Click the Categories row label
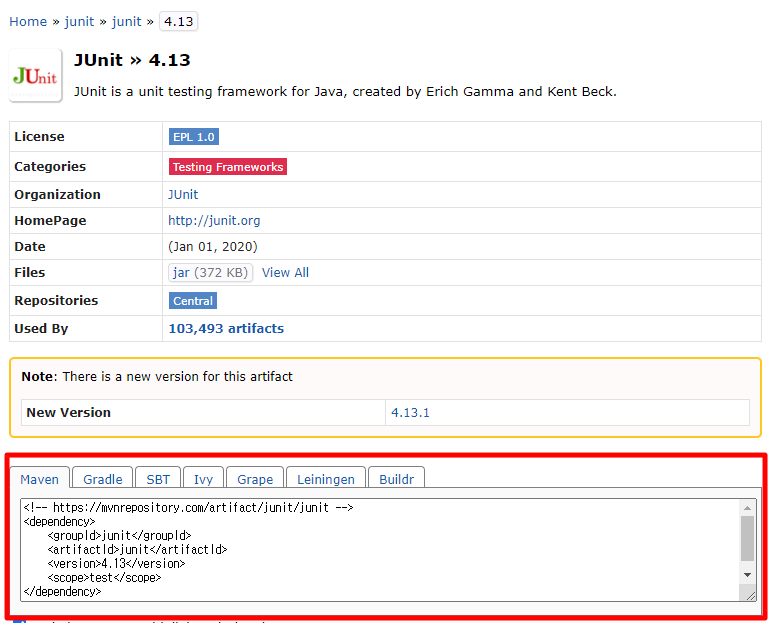The image size is (769, 623). [x=50, y=167]
